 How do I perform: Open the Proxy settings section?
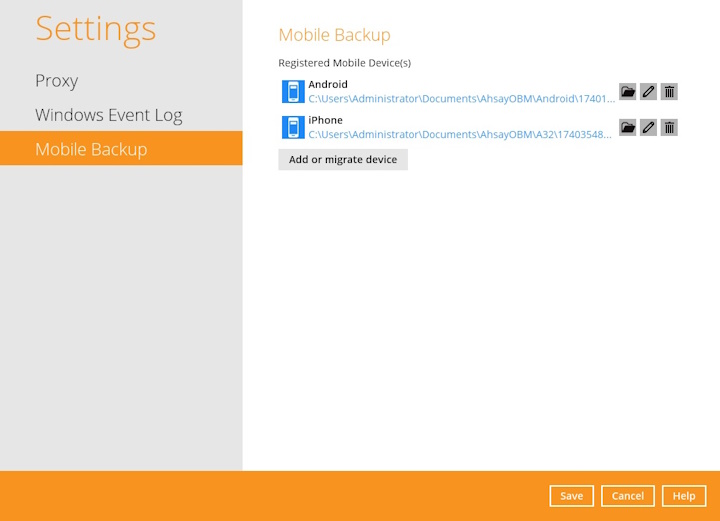56,81
